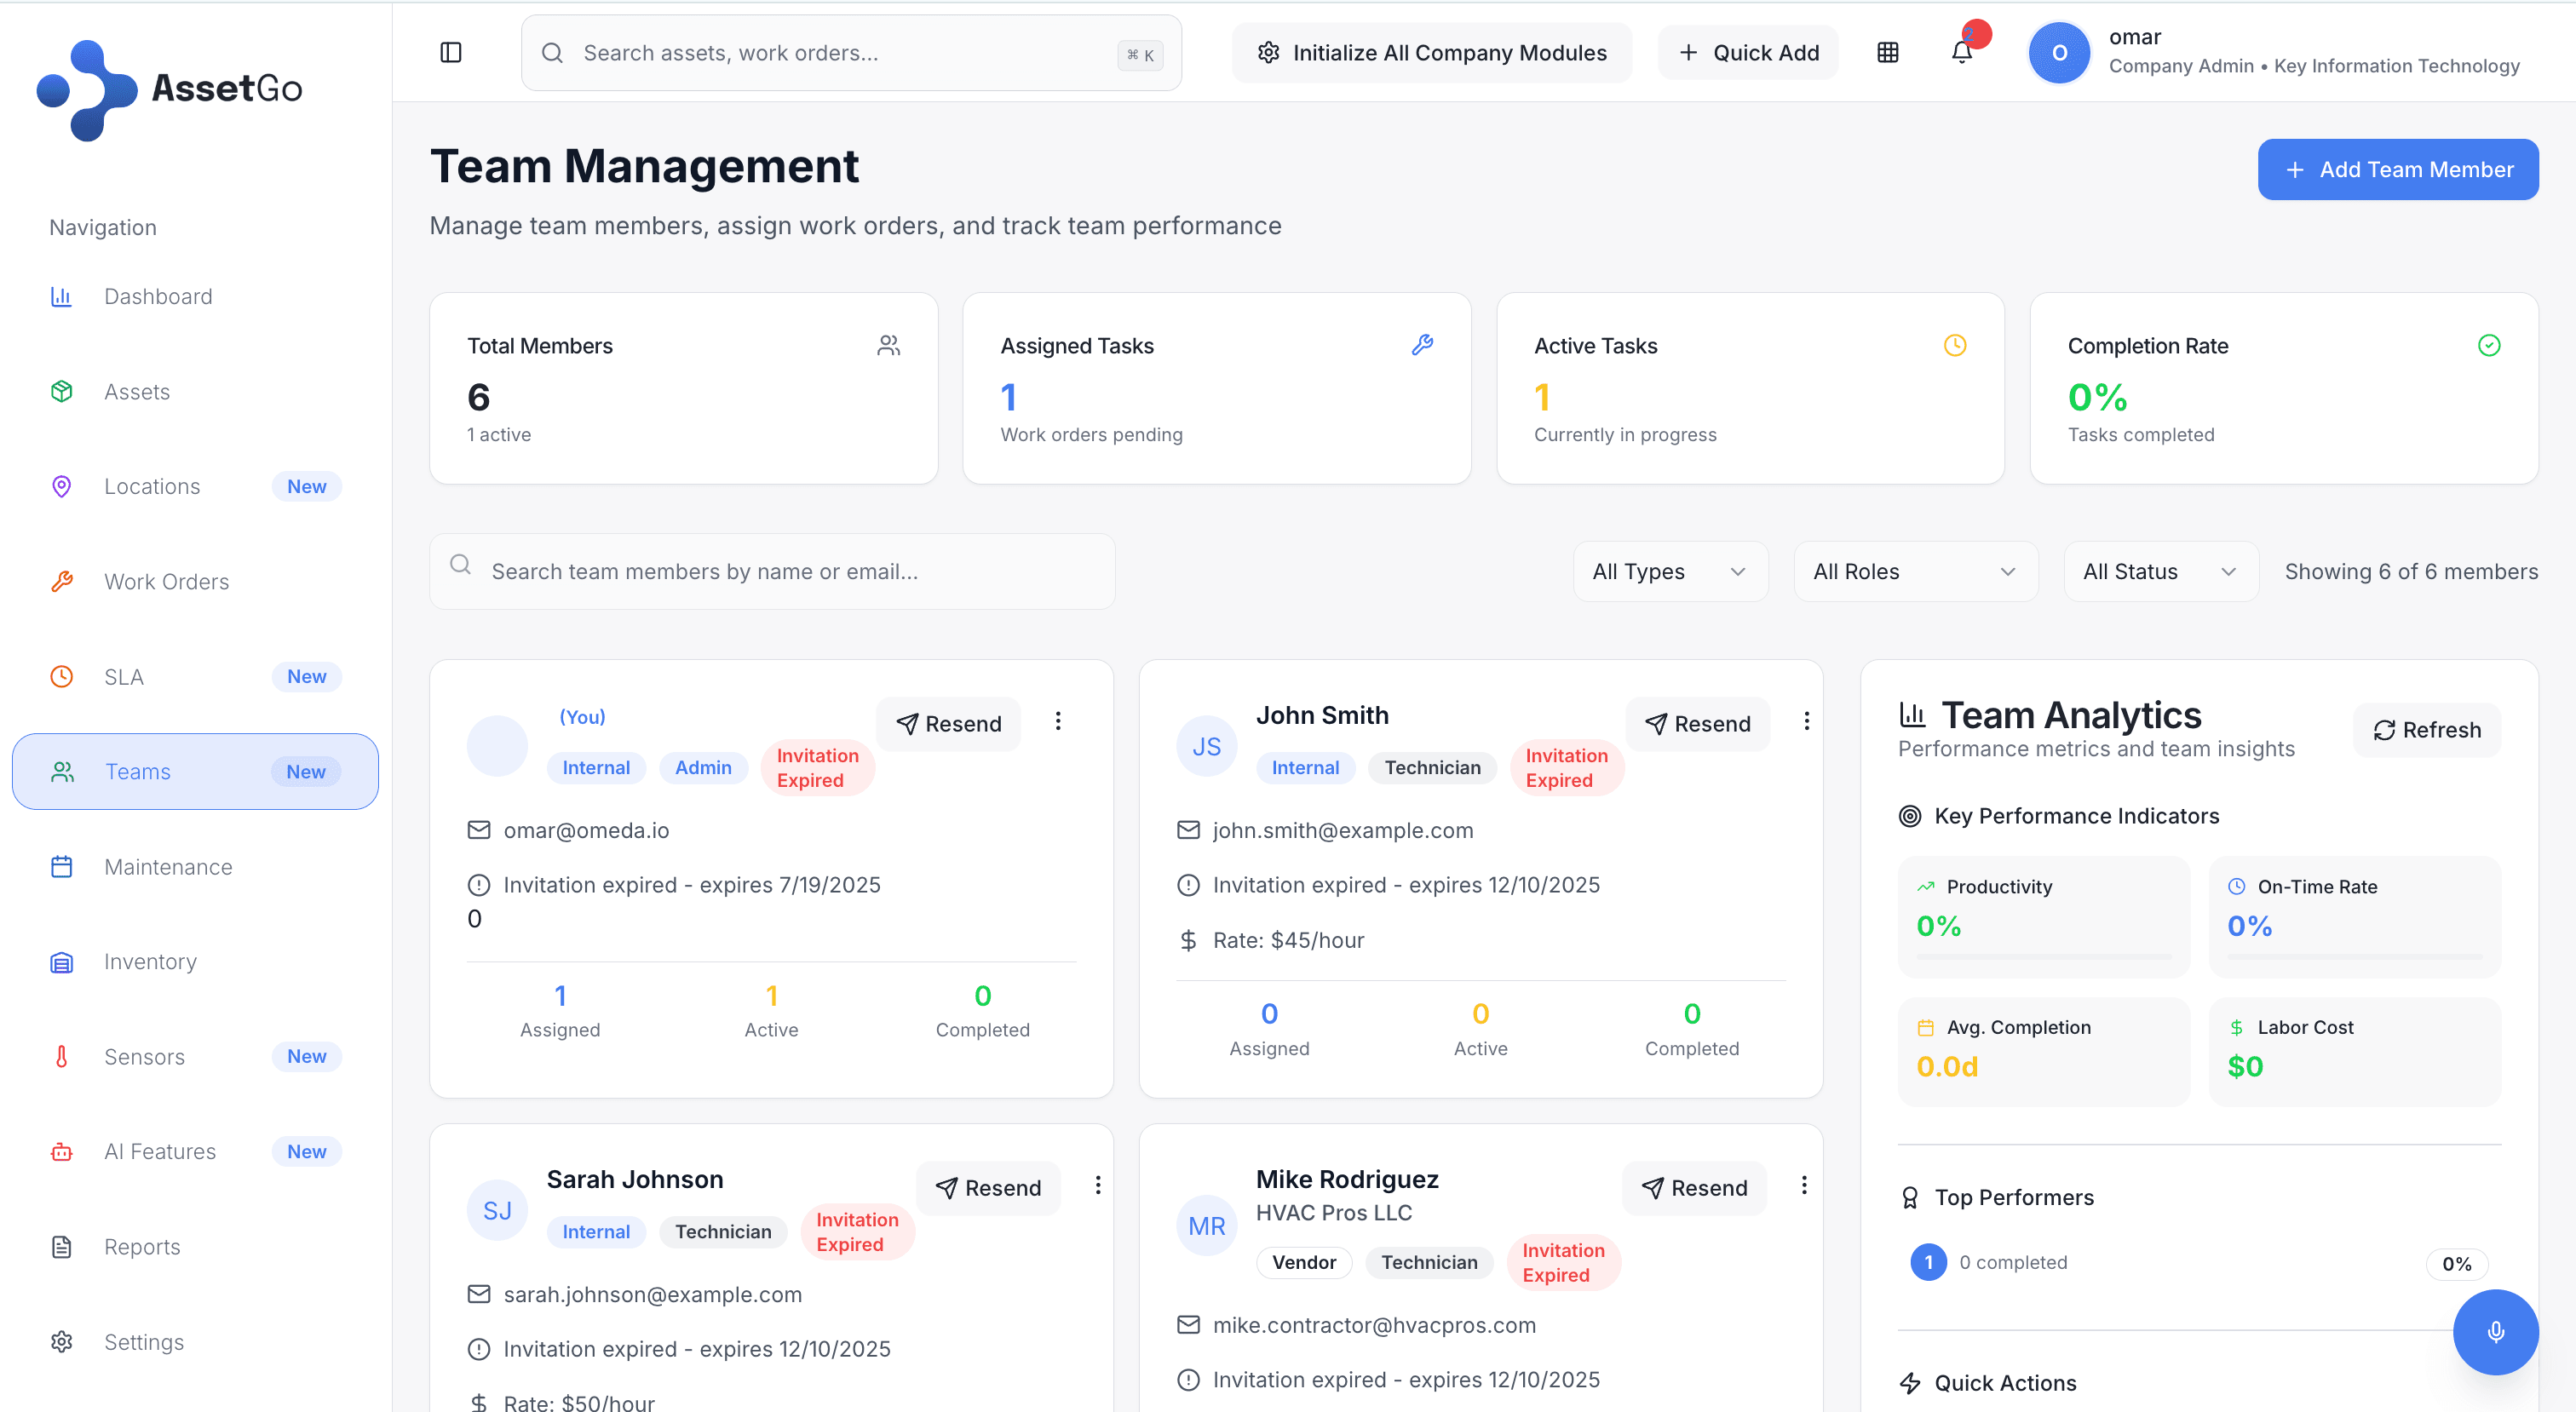Click the Completion Rate checkmark icon
Viewport: 2576px width, 1412px height.
(x=2489, y=345)
